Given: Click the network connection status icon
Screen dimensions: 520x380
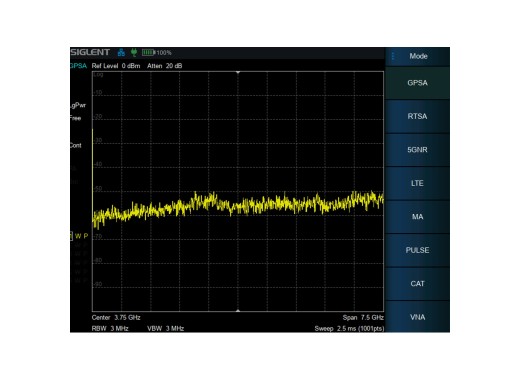Looking at the screenshot, I should pyautogui.click(x=121, y=53).
